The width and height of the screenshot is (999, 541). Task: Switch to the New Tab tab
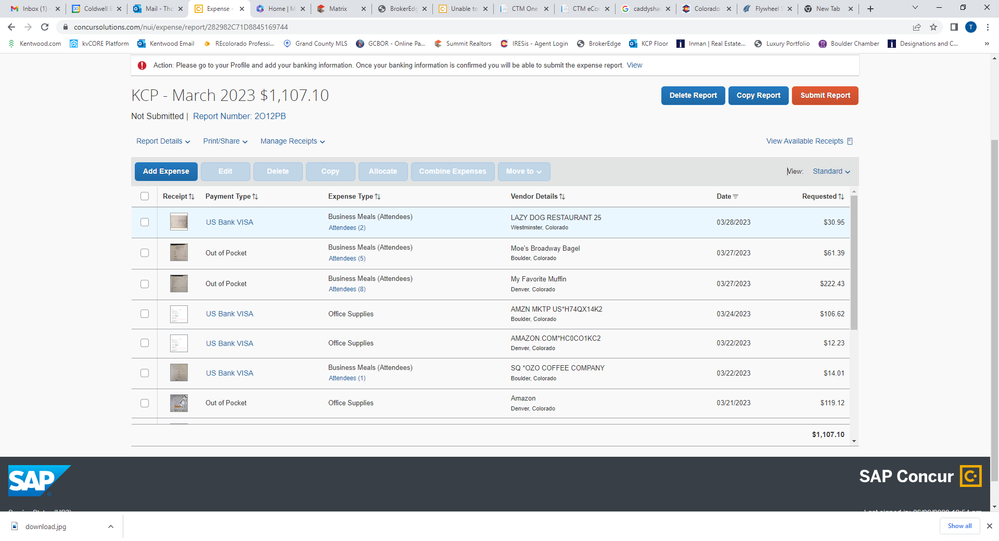pyautogui.click(x=828, y=9)
